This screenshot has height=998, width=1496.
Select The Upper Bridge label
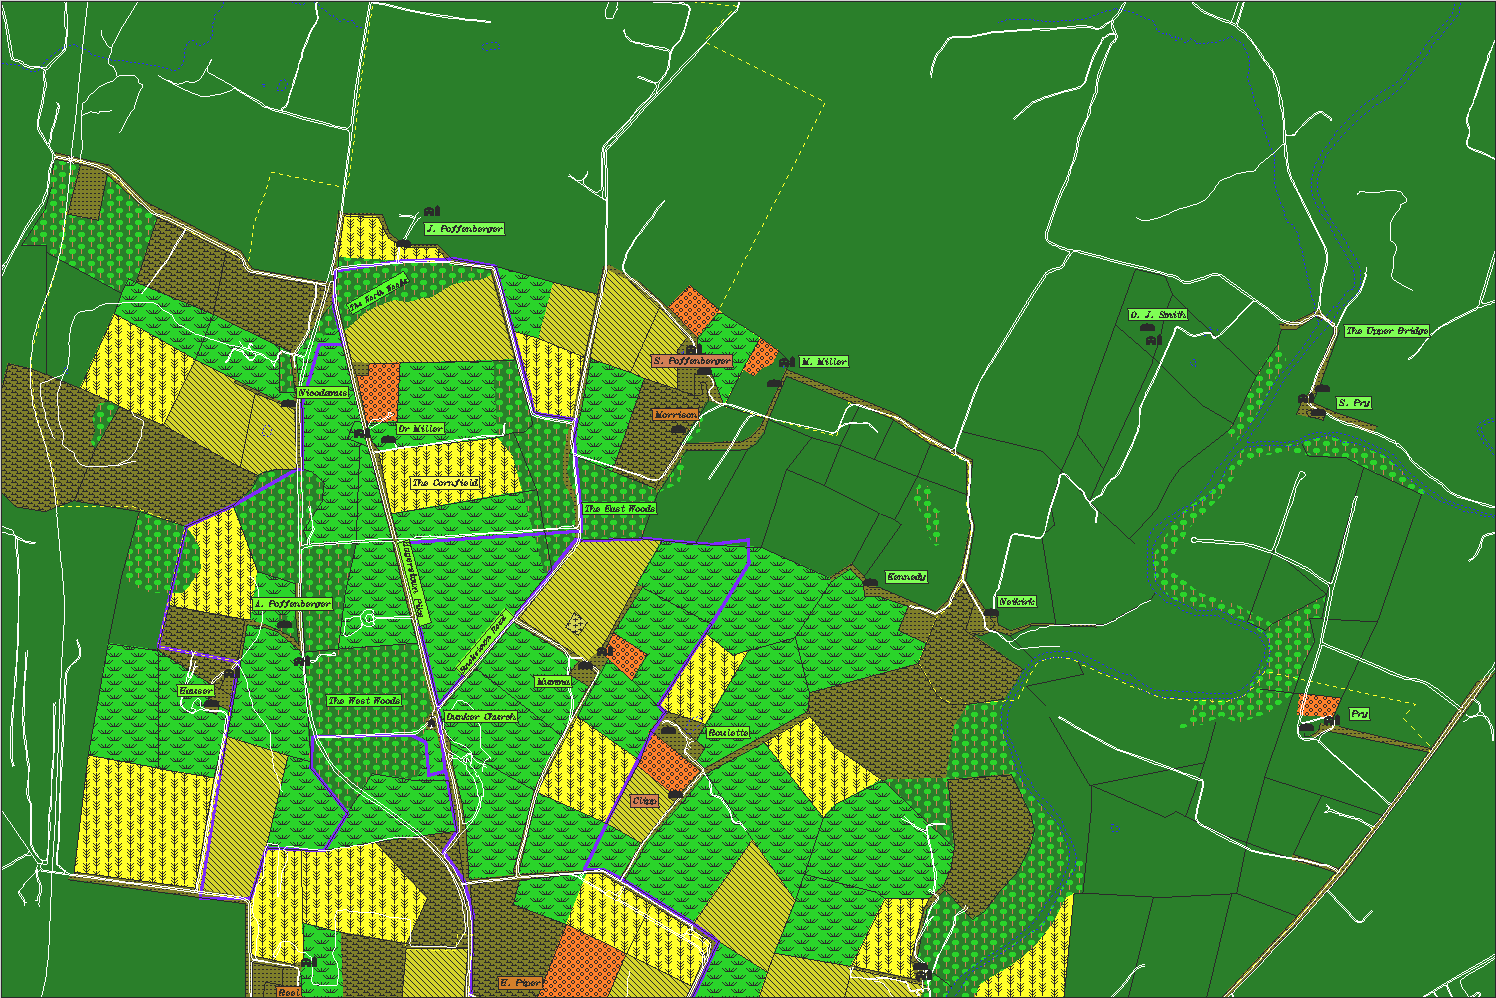coord(1386,330)
